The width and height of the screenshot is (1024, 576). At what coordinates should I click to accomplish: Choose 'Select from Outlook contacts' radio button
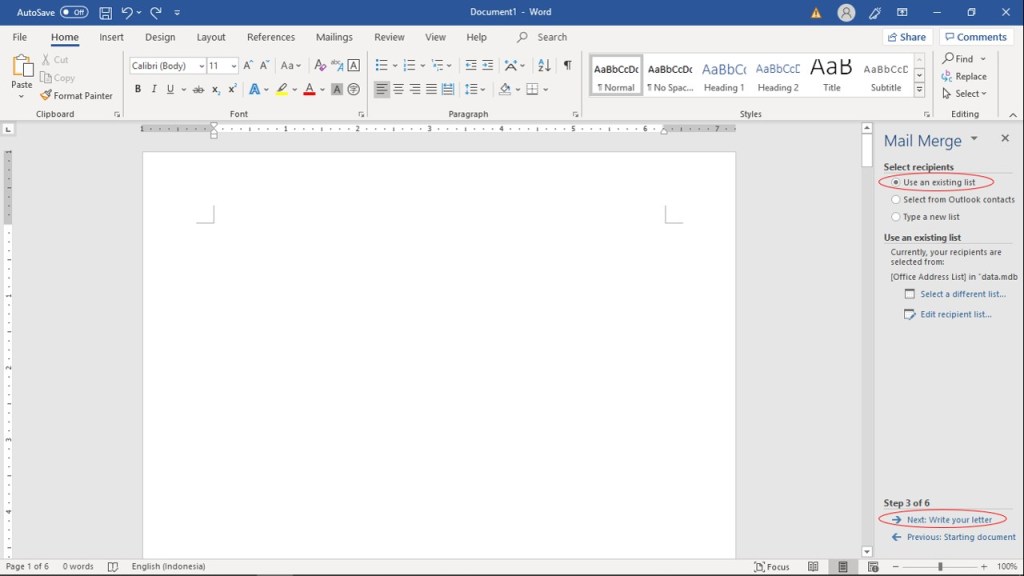click(896, 200)
